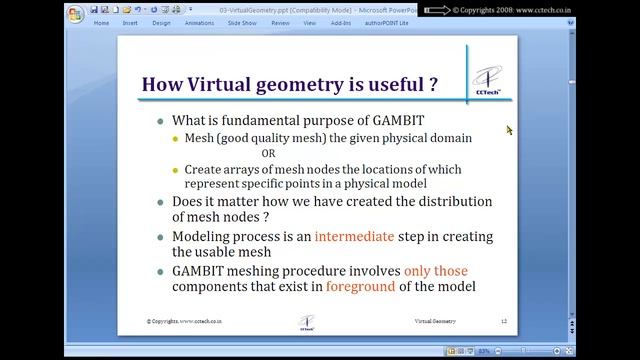Click the zoom percentage level
Image resolution: width=640 pixels, height=360 pixels.
pyautogui.click(x=484, y=351)
